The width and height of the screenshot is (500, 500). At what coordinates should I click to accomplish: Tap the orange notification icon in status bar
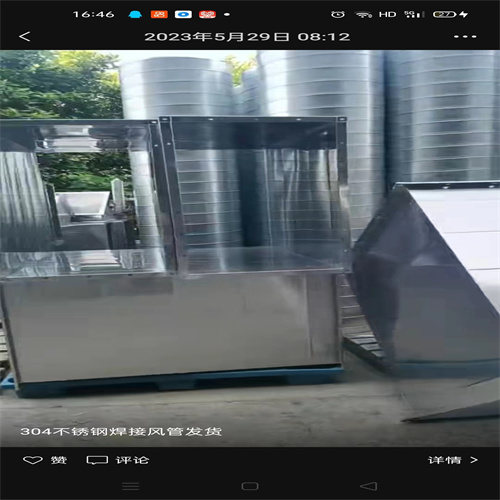[159, 14]
